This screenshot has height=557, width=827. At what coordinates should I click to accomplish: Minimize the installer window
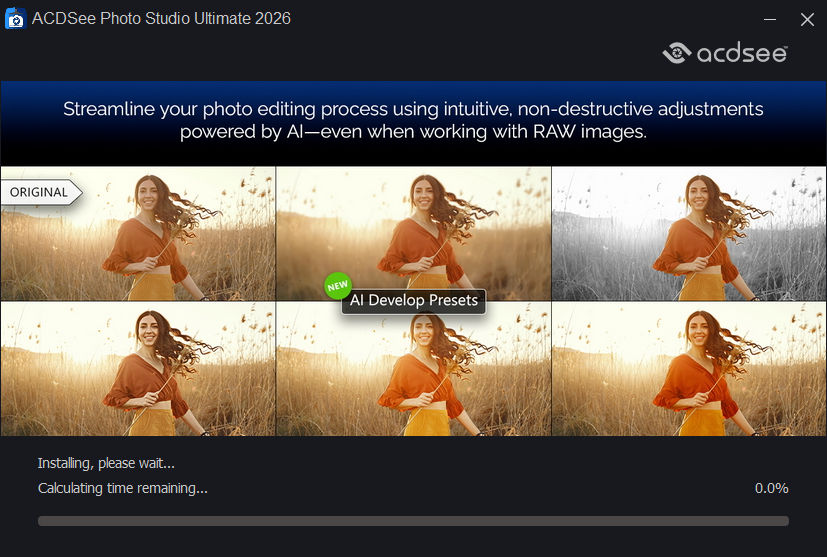pyautogui.click(x=770, y=20)
